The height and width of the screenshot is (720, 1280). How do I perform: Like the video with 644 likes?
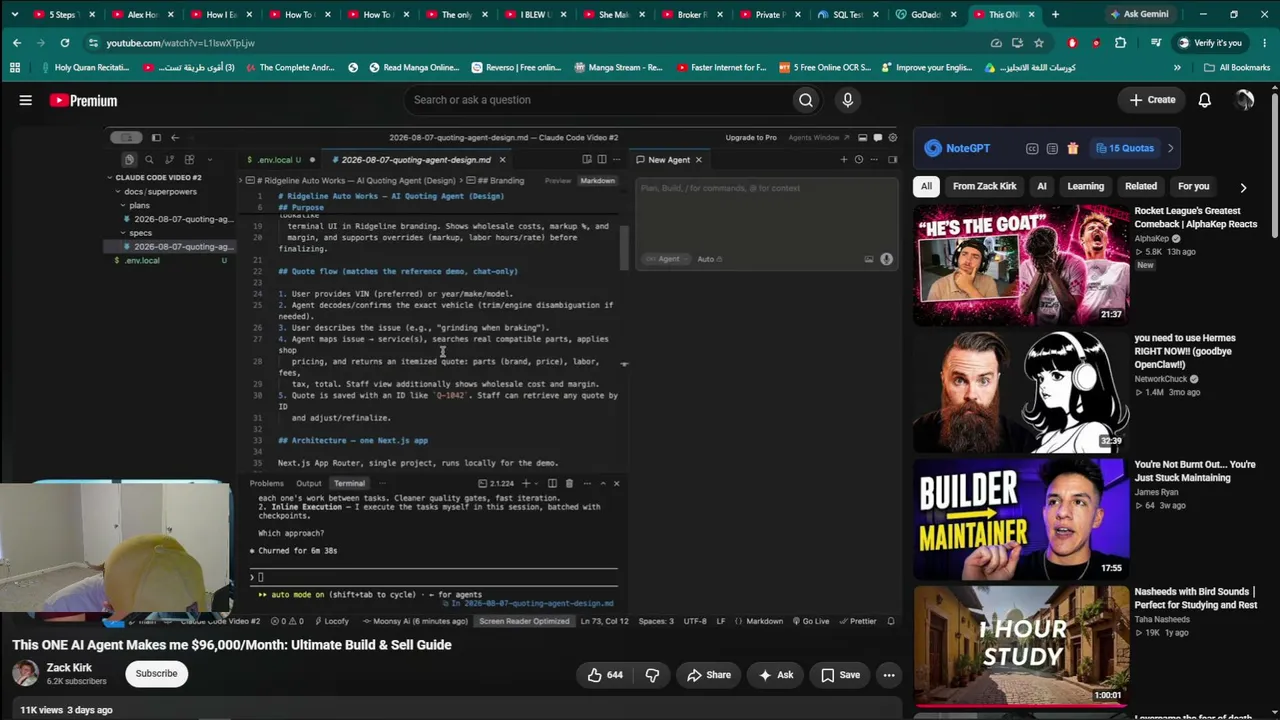(604, 675)
